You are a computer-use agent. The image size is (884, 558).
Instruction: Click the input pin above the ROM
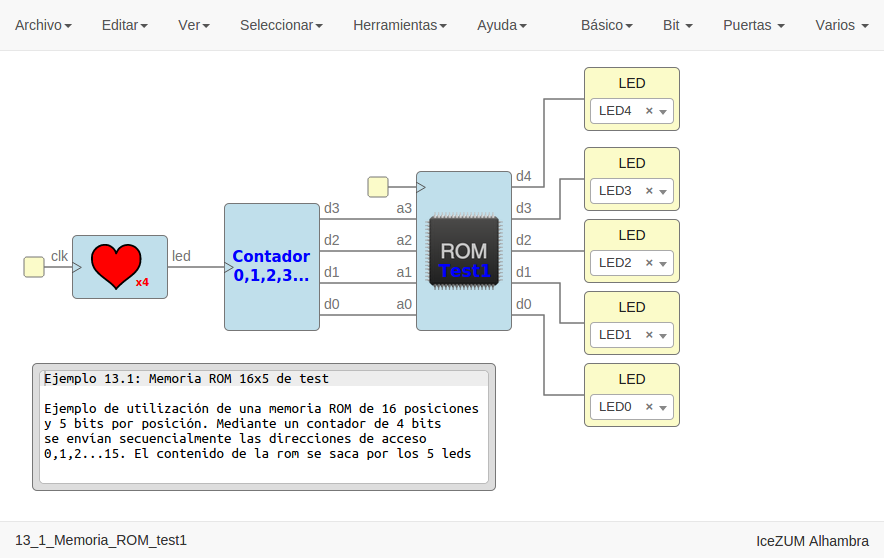[378, 186]
